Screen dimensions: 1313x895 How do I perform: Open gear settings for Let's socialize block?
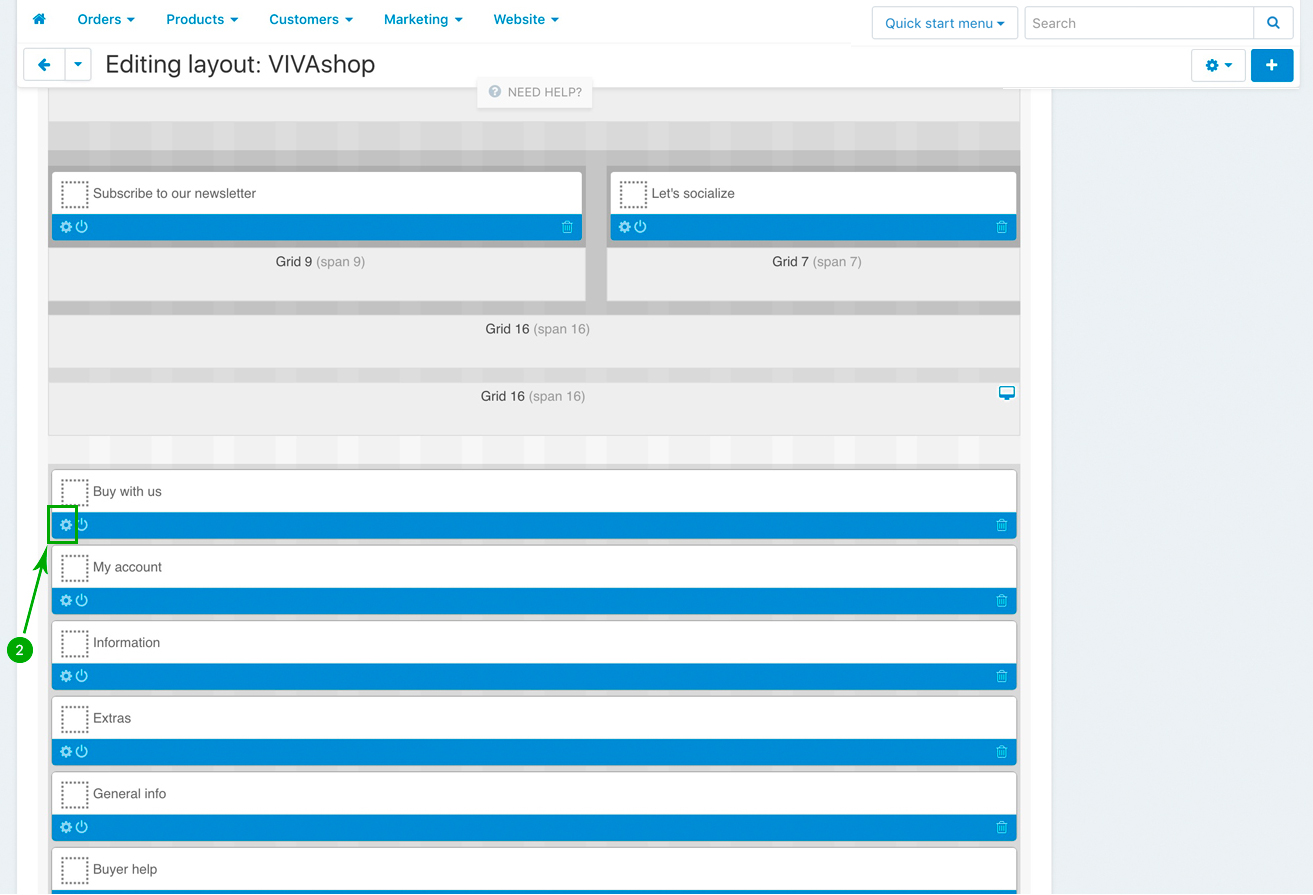[x=625, y=227]
